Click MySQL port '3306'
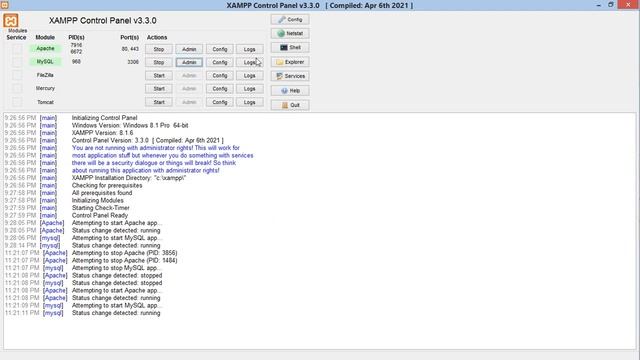640x360 pixels. pos(133,62)
